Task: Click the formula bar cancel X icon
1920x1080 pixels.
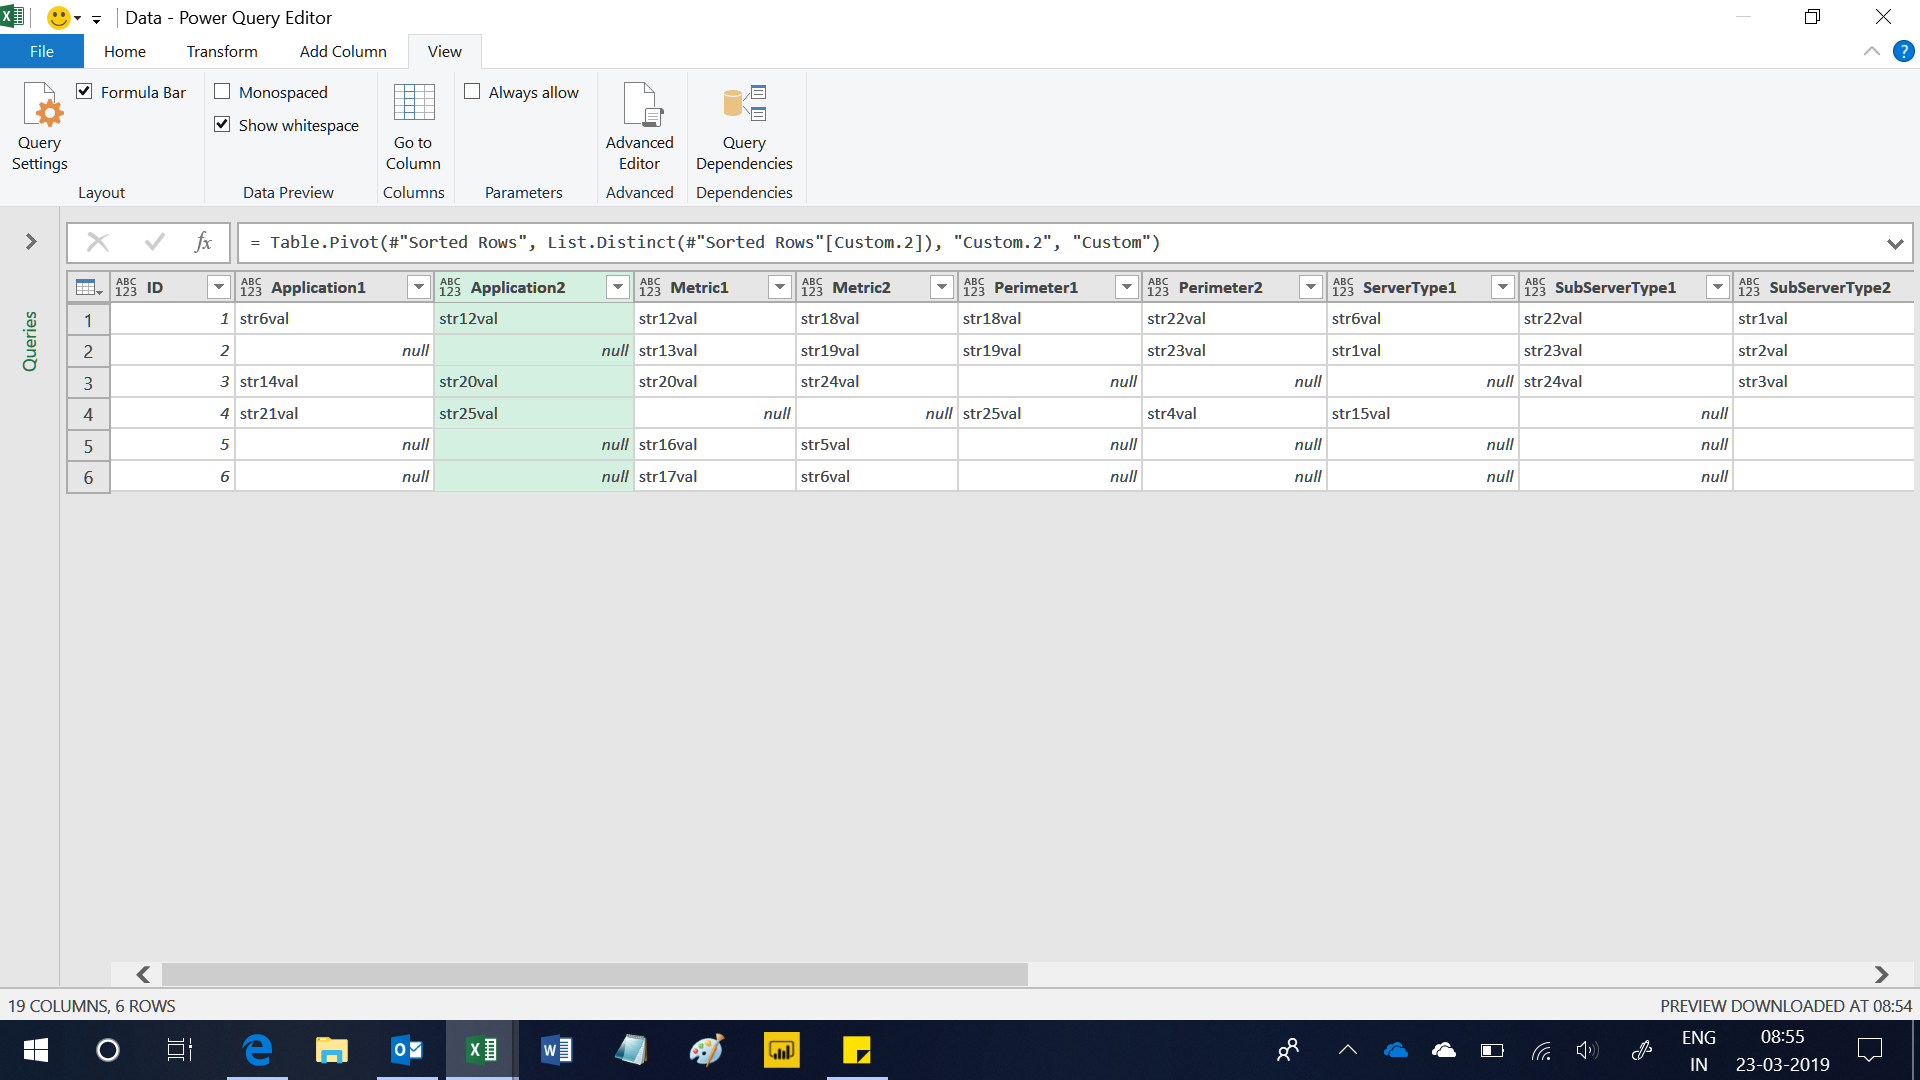Action: click(97, 242)
